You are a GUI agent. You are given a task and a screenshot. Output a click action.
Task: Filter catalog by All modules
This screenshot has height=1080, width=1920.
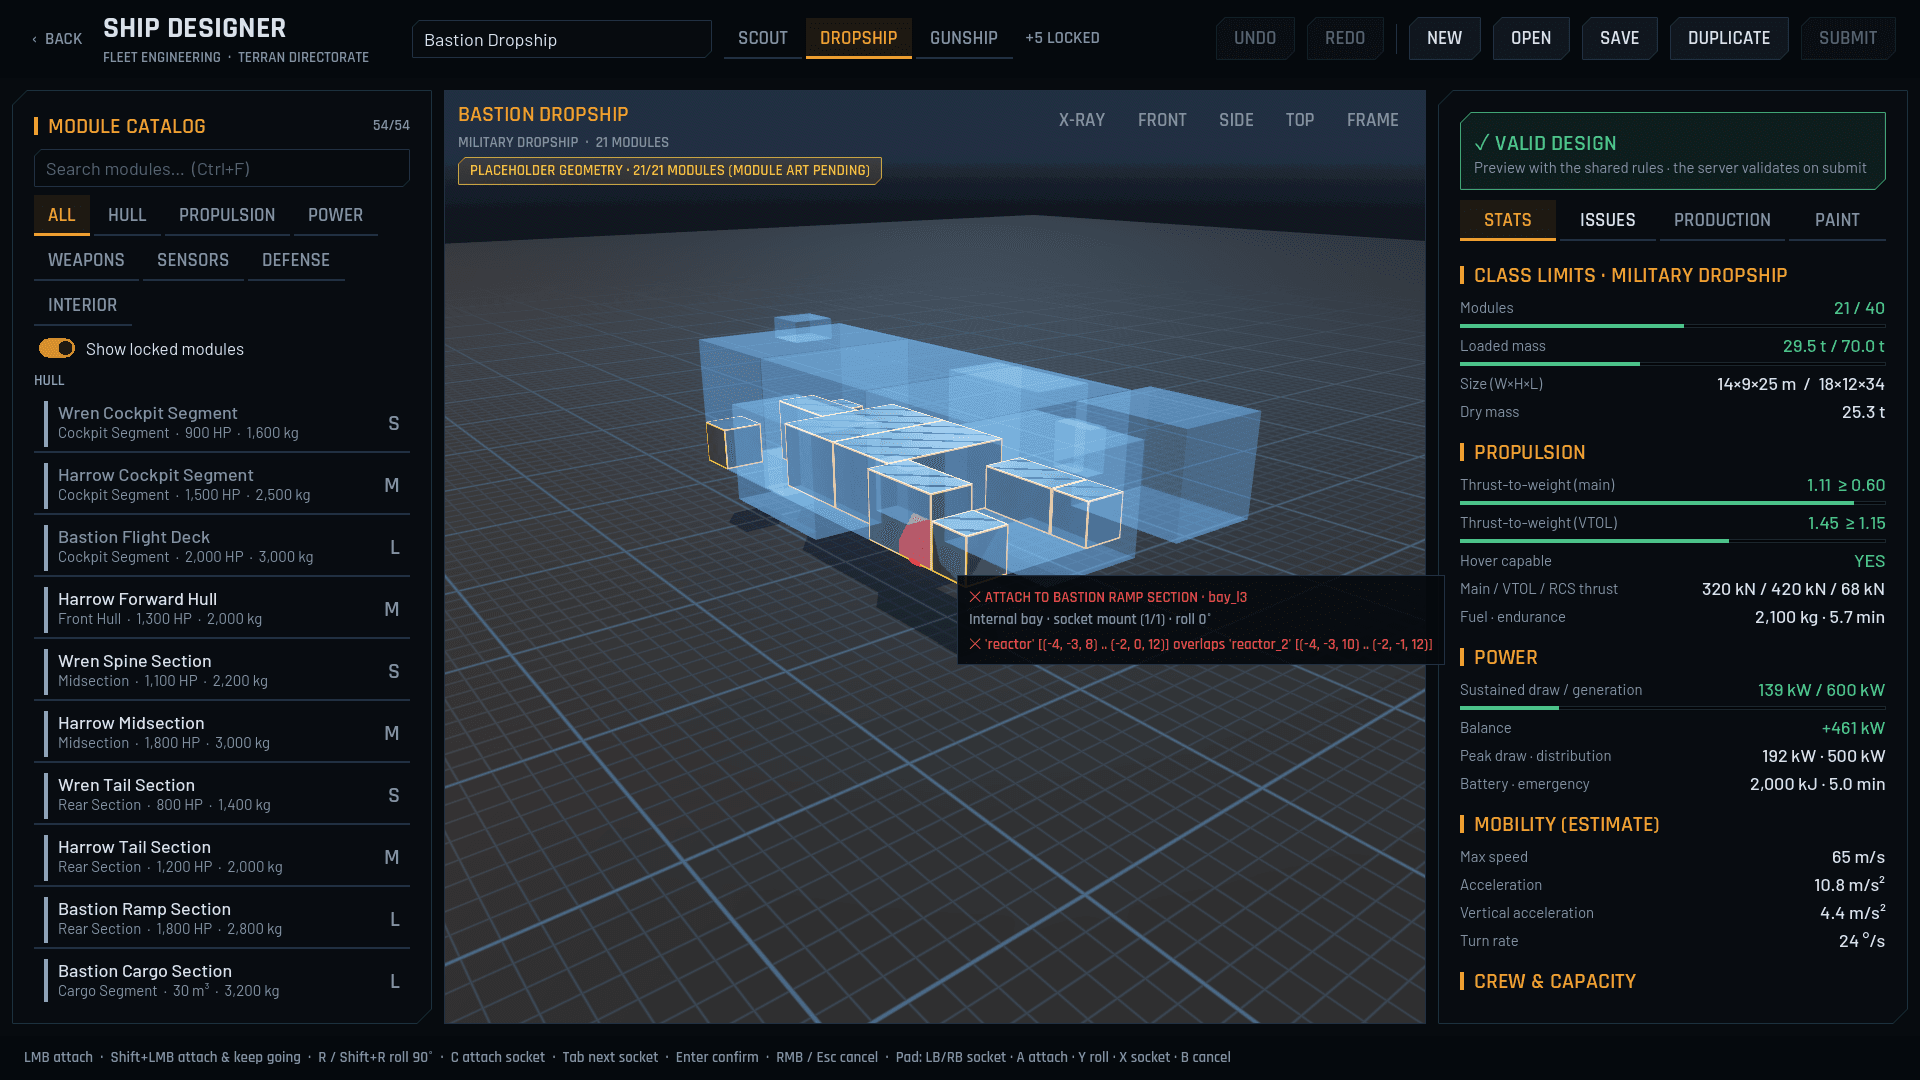coord(62,215)
